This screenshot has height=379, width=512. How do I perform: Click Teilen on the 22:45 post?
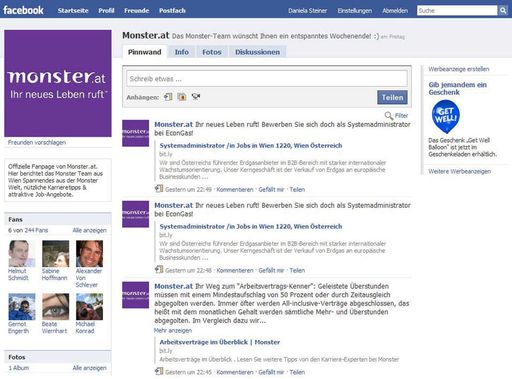coord(297,372)
